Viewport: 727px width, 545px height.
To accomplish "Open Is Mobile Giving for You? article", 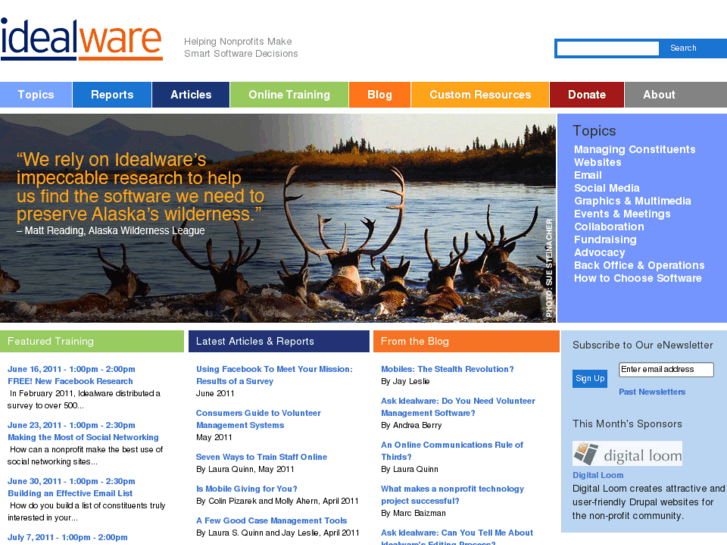I will click(x=247, y=489).
